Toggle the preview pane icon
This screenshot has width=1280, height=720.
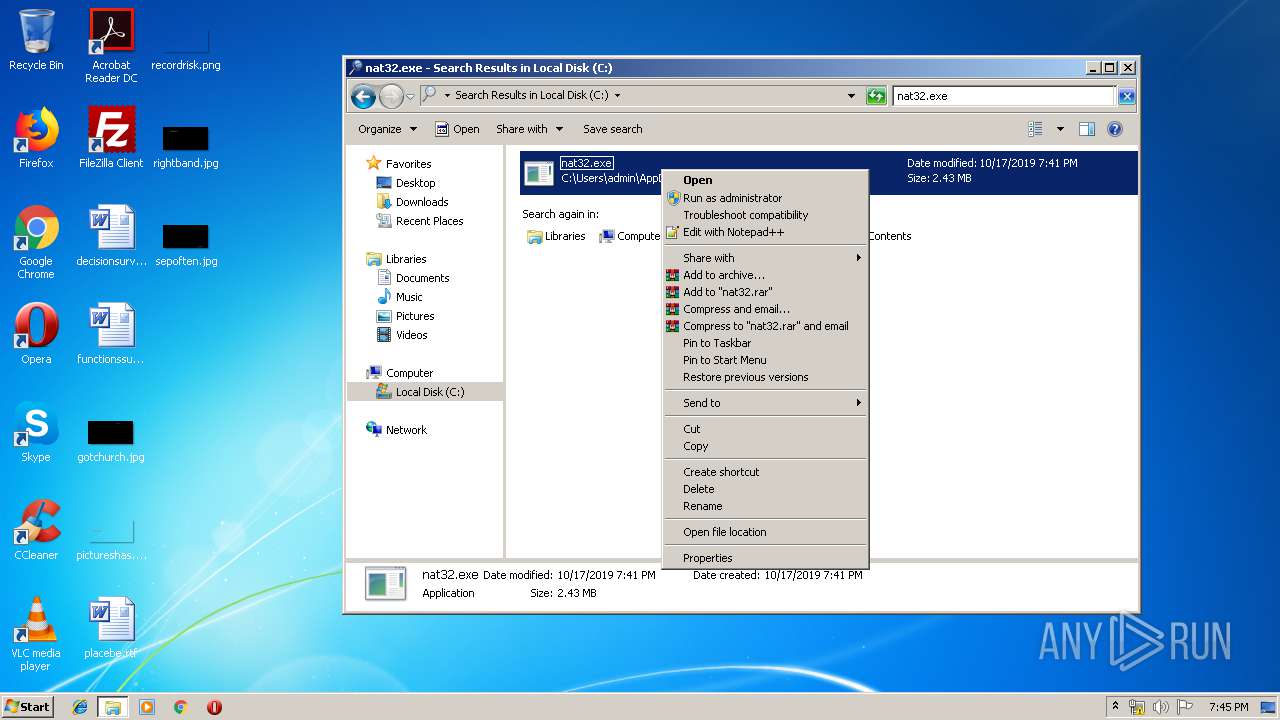click(x=1087, y=129)
